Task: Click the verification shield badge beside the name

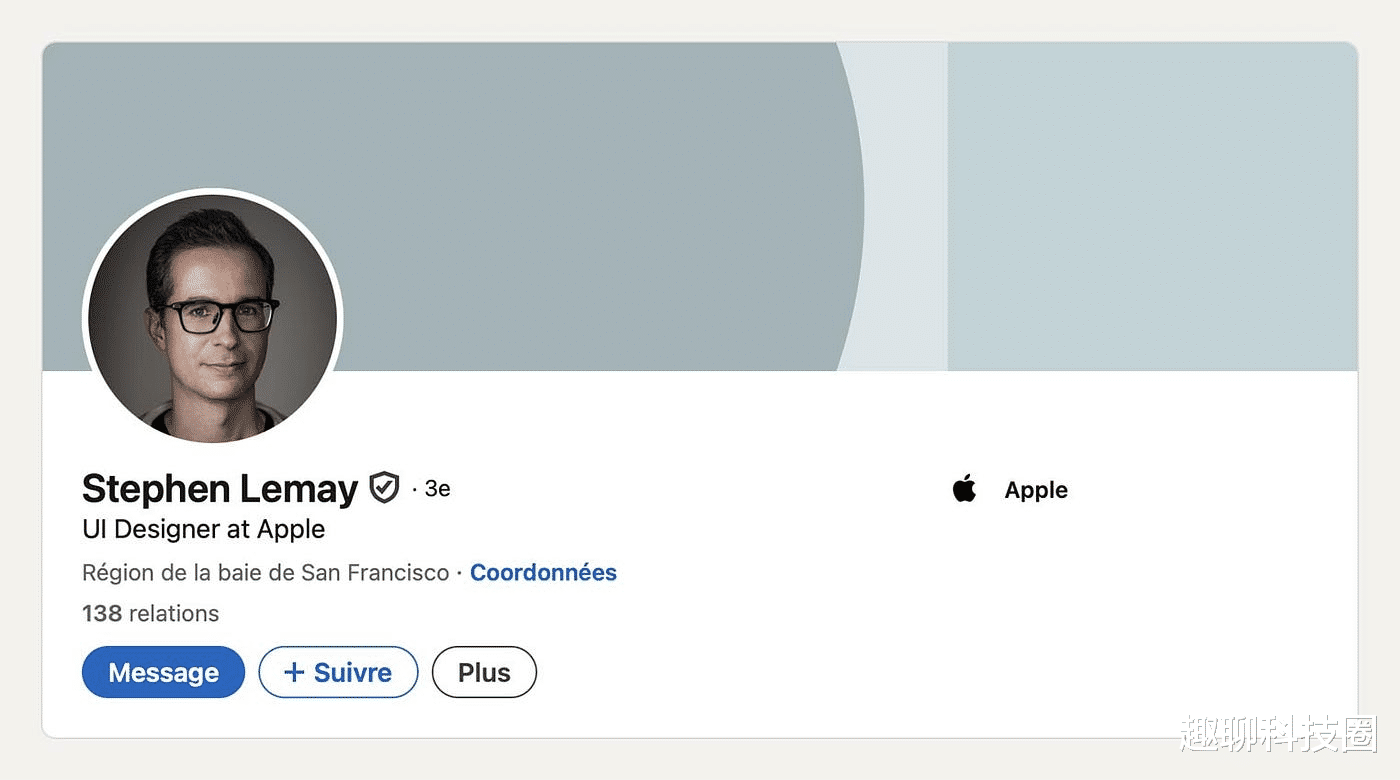Action: [x=384, y=488]
